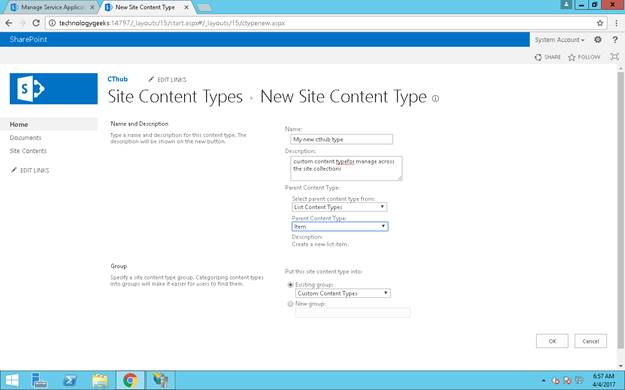The image size is (625, 390).
Task: Click the browser address bar URL
Action: point(172,23)
